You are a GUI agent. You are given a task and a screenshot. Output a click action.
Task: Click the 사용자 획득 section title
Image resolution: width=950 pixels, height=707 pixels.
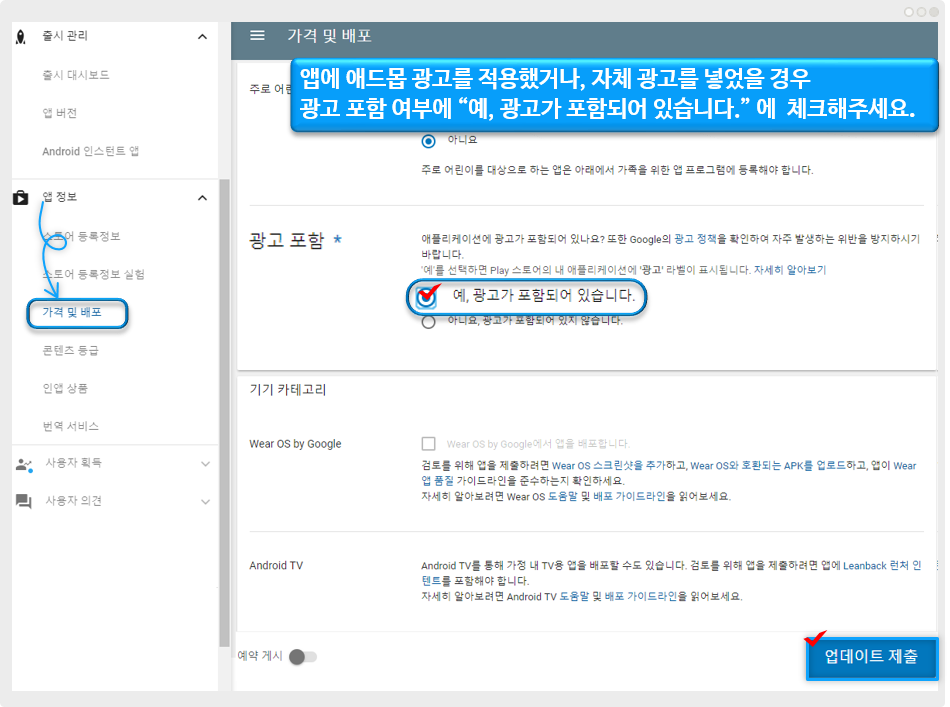click(73, 463)
